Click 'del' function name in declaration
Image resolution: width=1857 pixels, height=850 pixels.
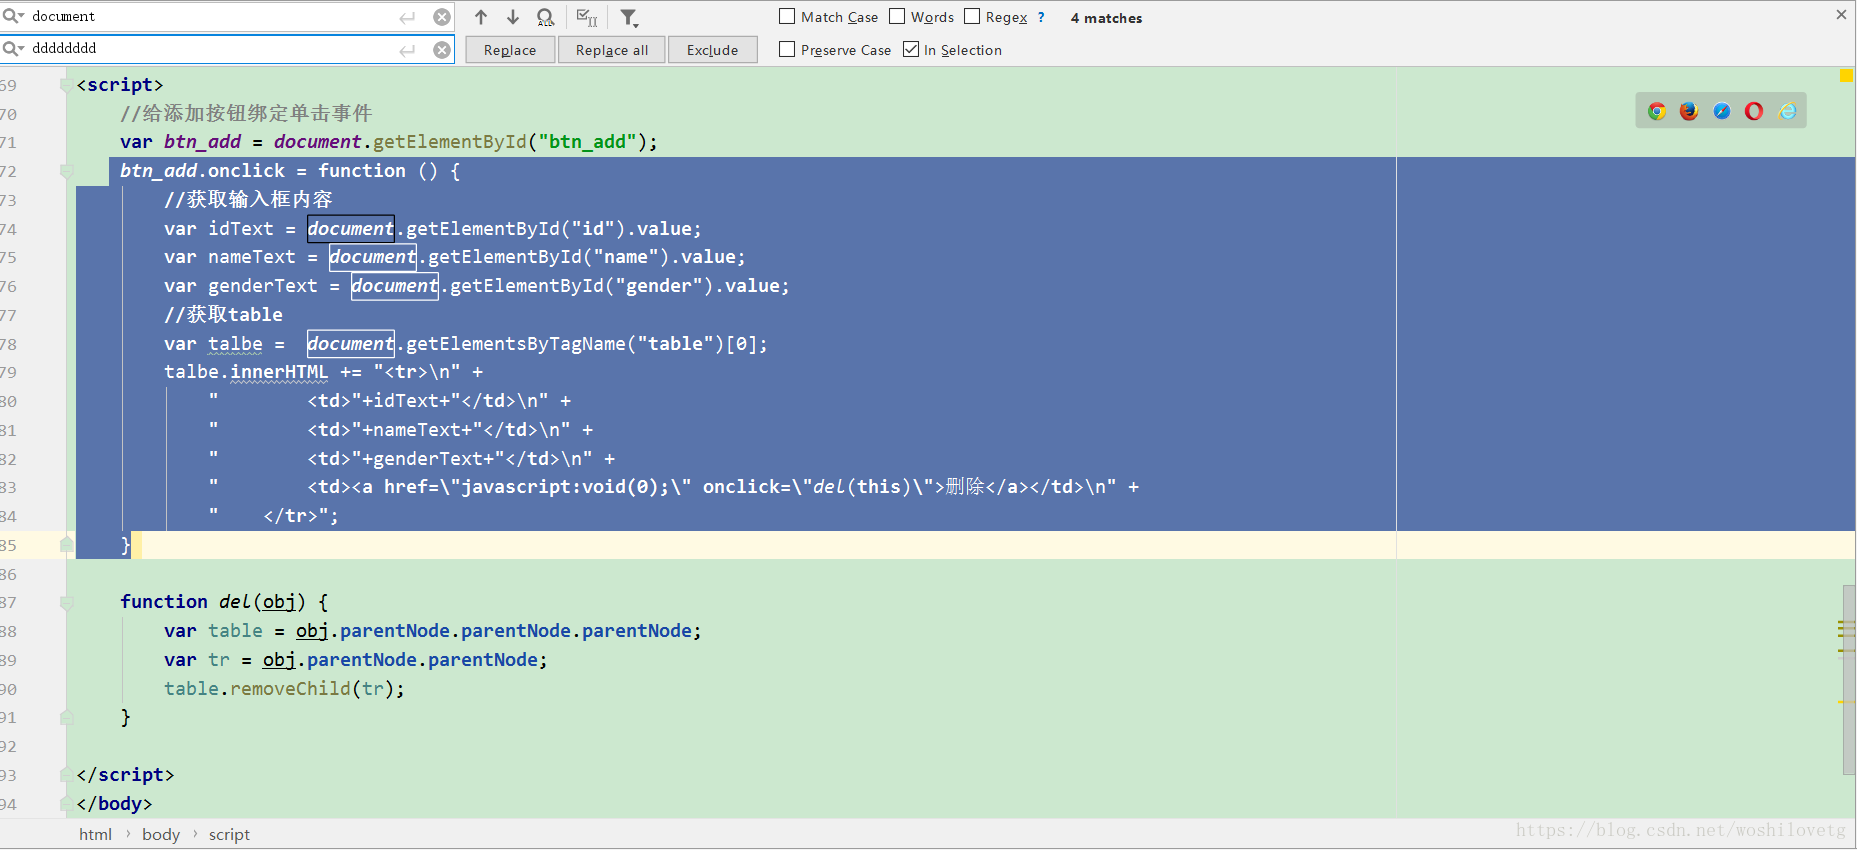coord(235,602)
